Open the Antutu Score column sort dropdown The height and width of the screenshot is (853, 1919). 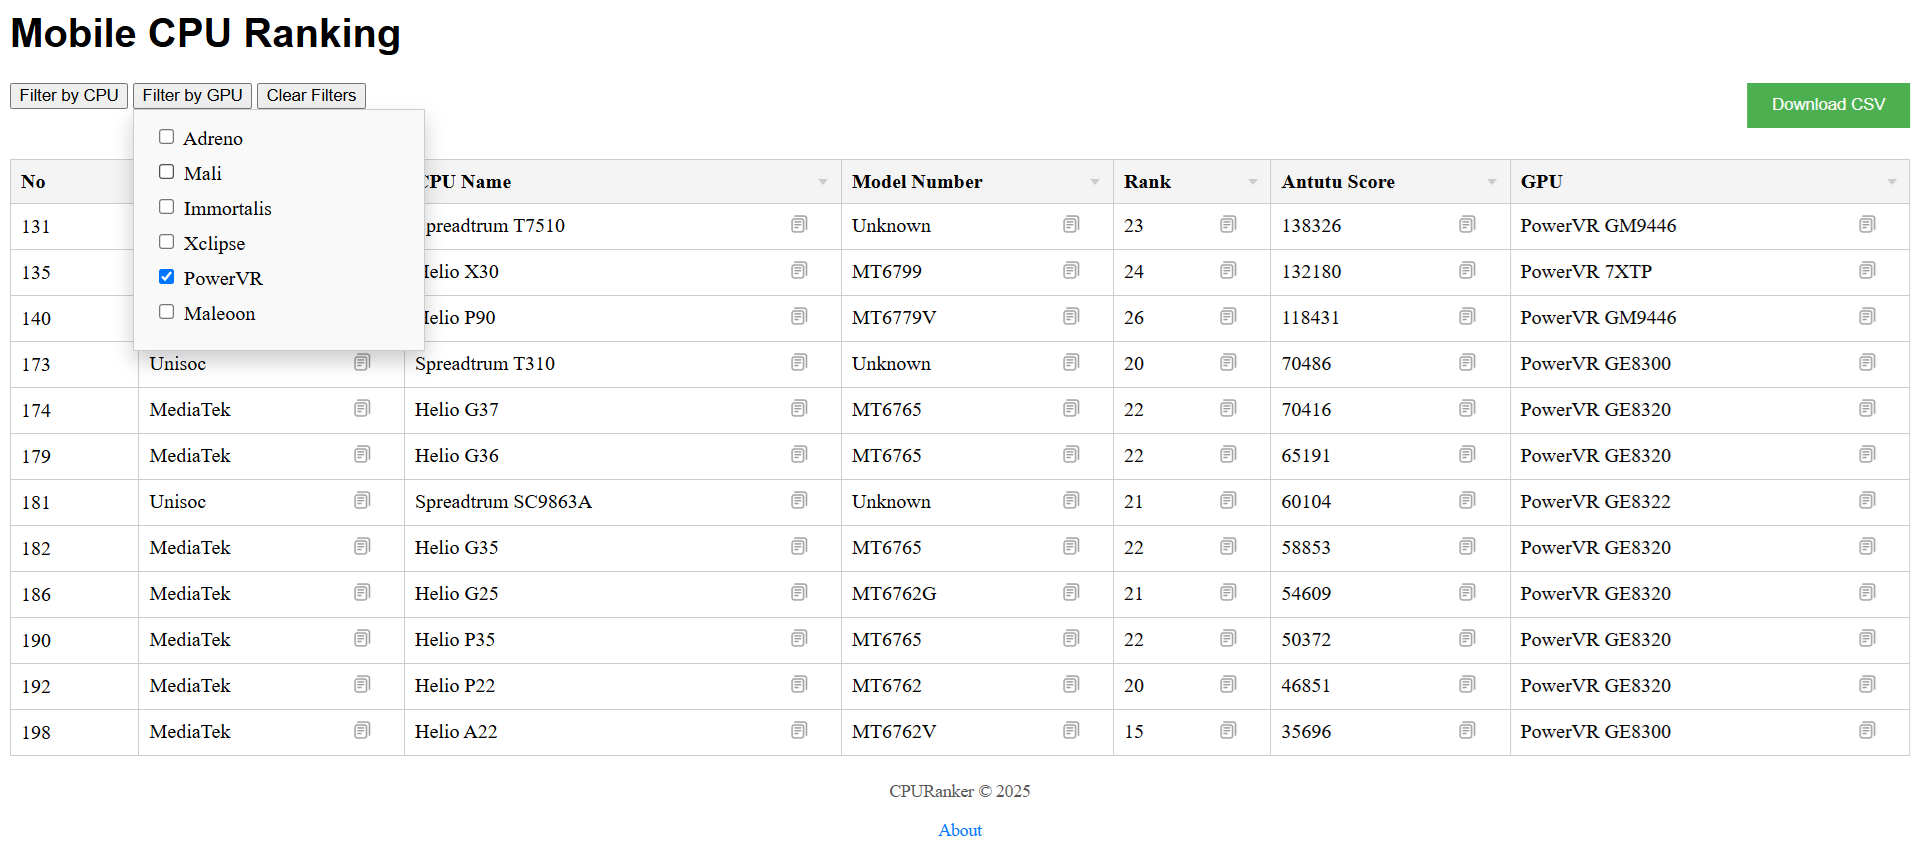(1491, 182)
